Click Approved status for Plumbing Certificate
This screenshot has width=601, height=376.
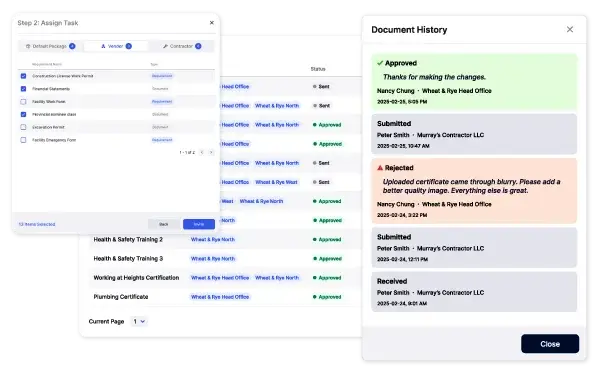coord(327,297)
